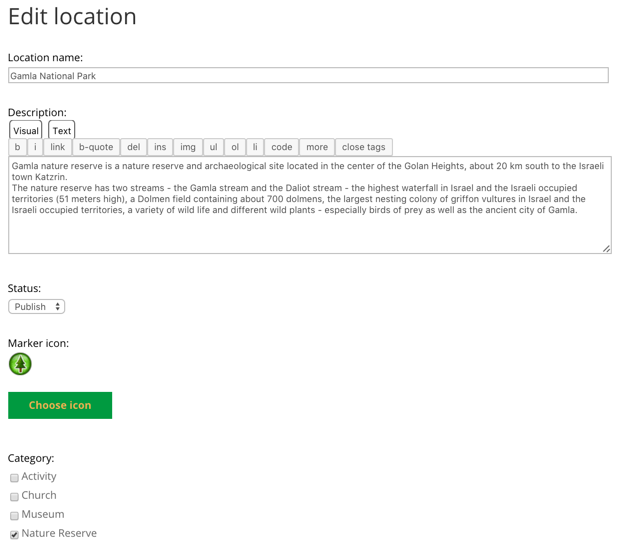Insert a link with the link button

point(57,147)
